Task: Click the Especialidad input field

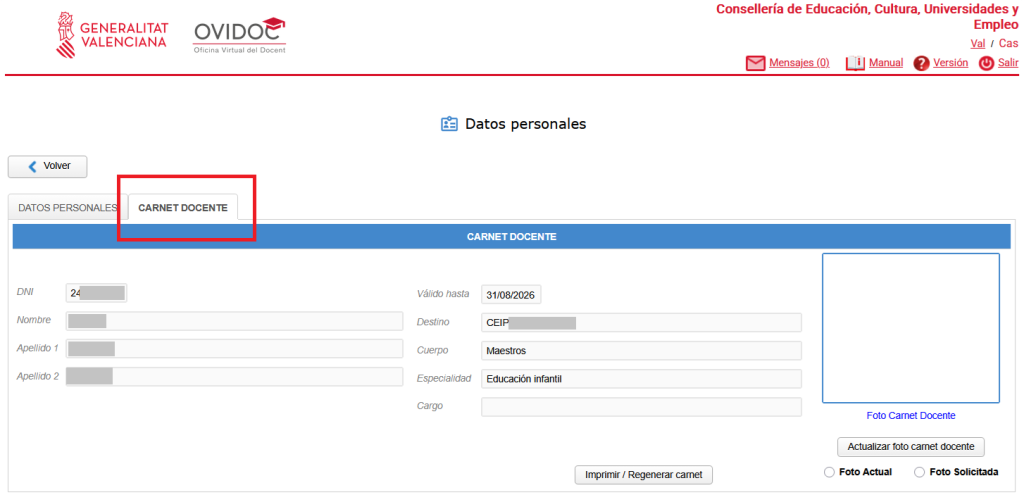Action: point(641,379)
